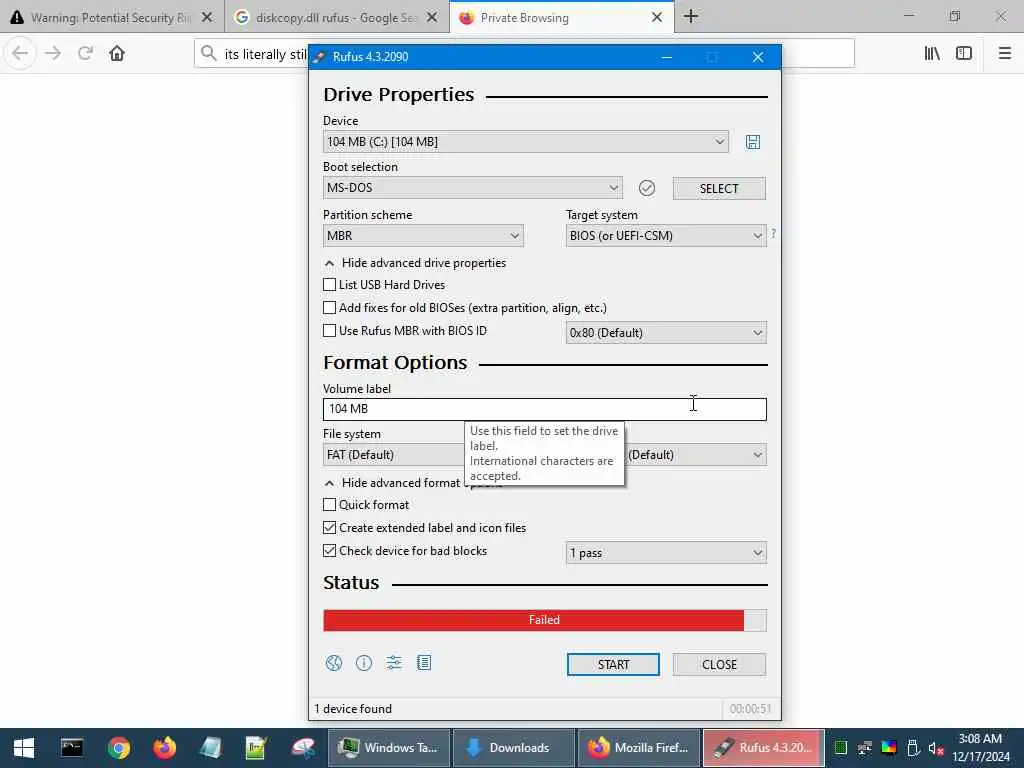Click Firefox forward arrow
1024x768 pixels.
(x=53, y=53)
